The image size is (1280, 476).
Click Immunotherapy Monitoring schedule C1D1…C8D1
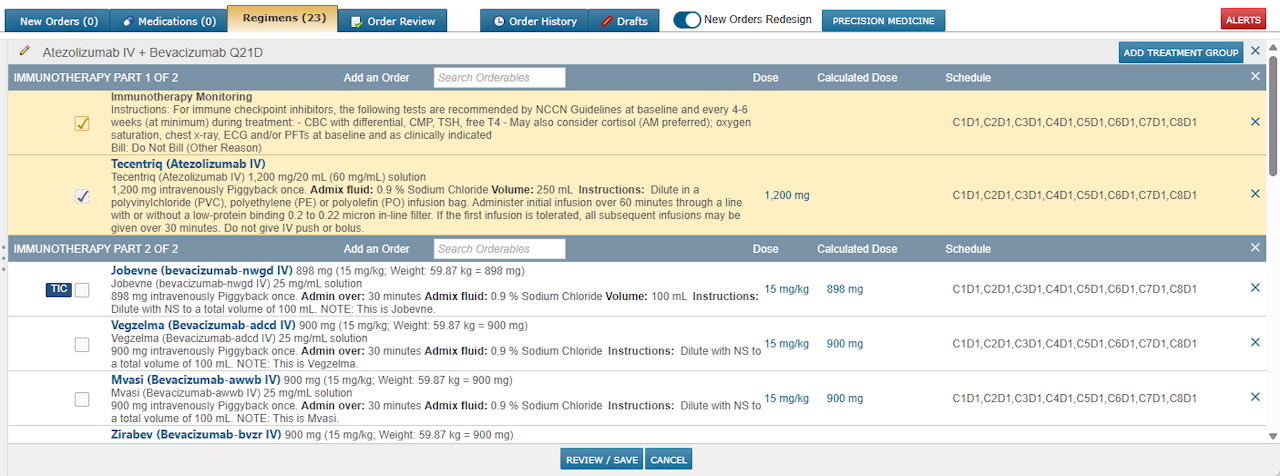pos(1074,123)
